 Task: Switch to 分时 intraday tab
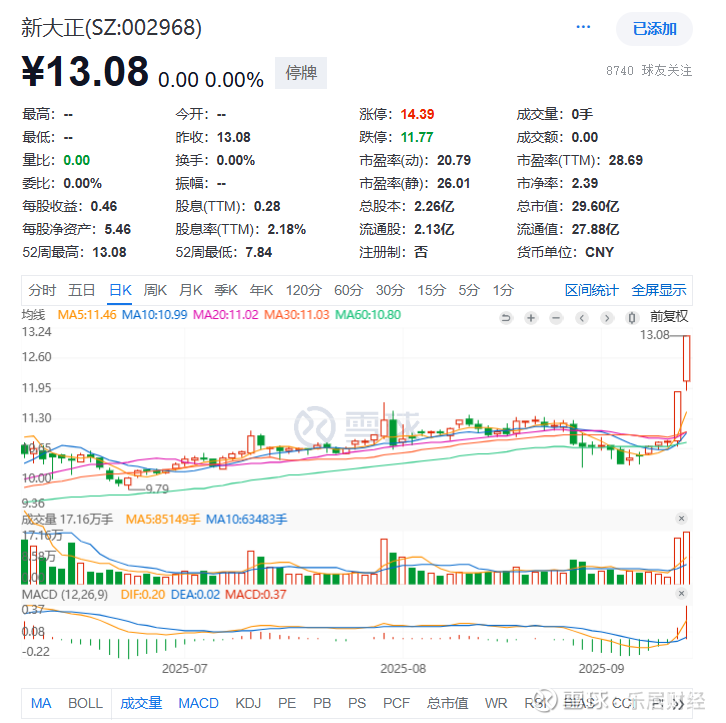point(42,290)
